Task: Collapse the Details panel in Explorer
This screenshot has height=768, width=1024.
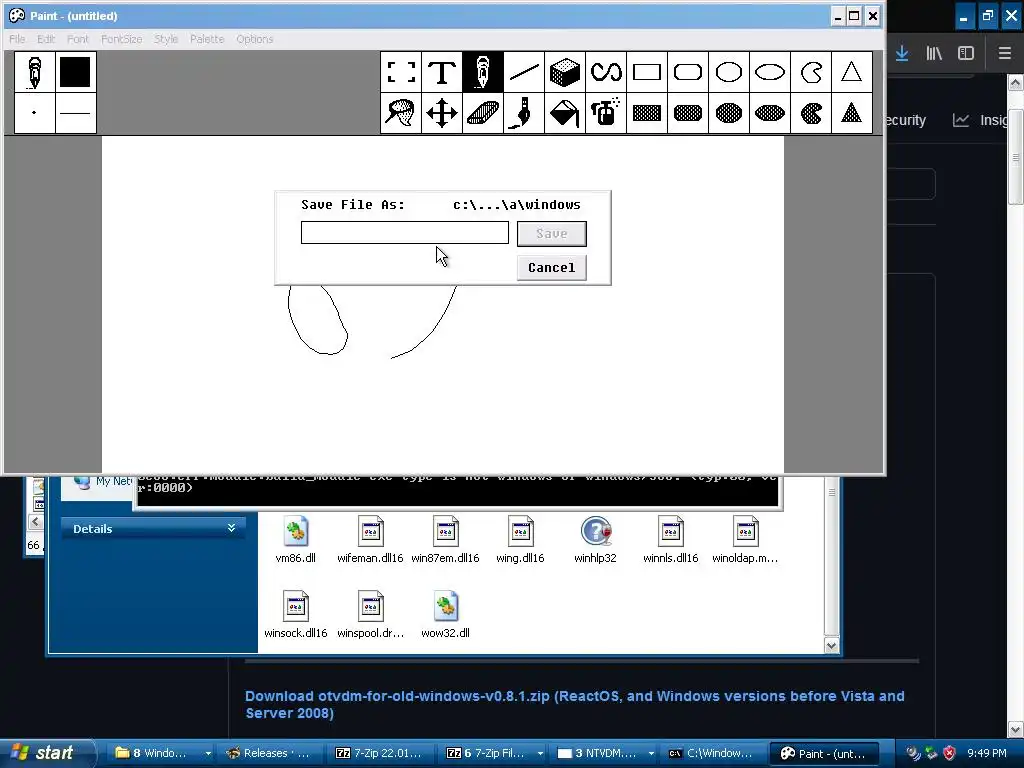Action: pos(231,528)
